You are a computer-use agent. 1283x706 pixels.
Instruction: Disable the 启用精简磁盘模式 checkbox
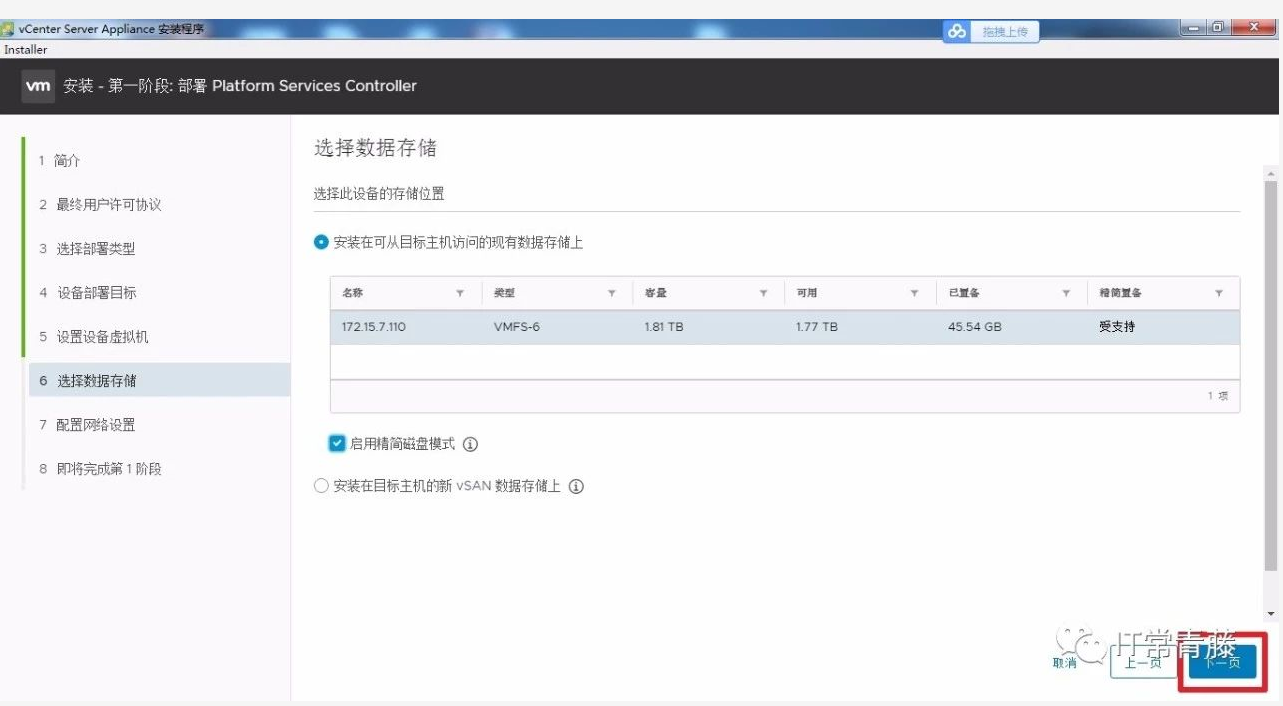pos(337,443)
